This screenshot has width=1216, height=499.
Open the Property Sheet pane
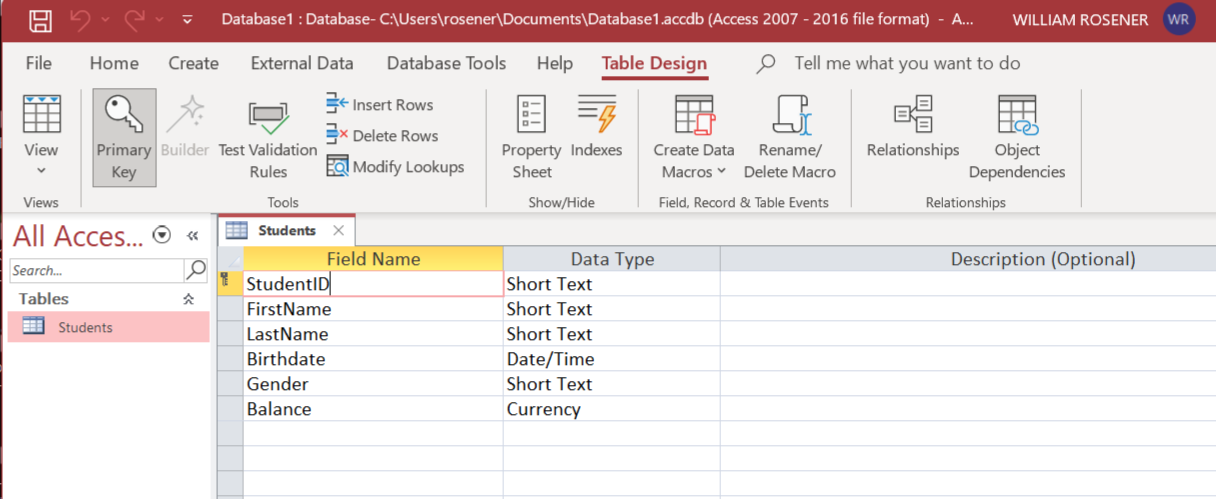point(531,115)
